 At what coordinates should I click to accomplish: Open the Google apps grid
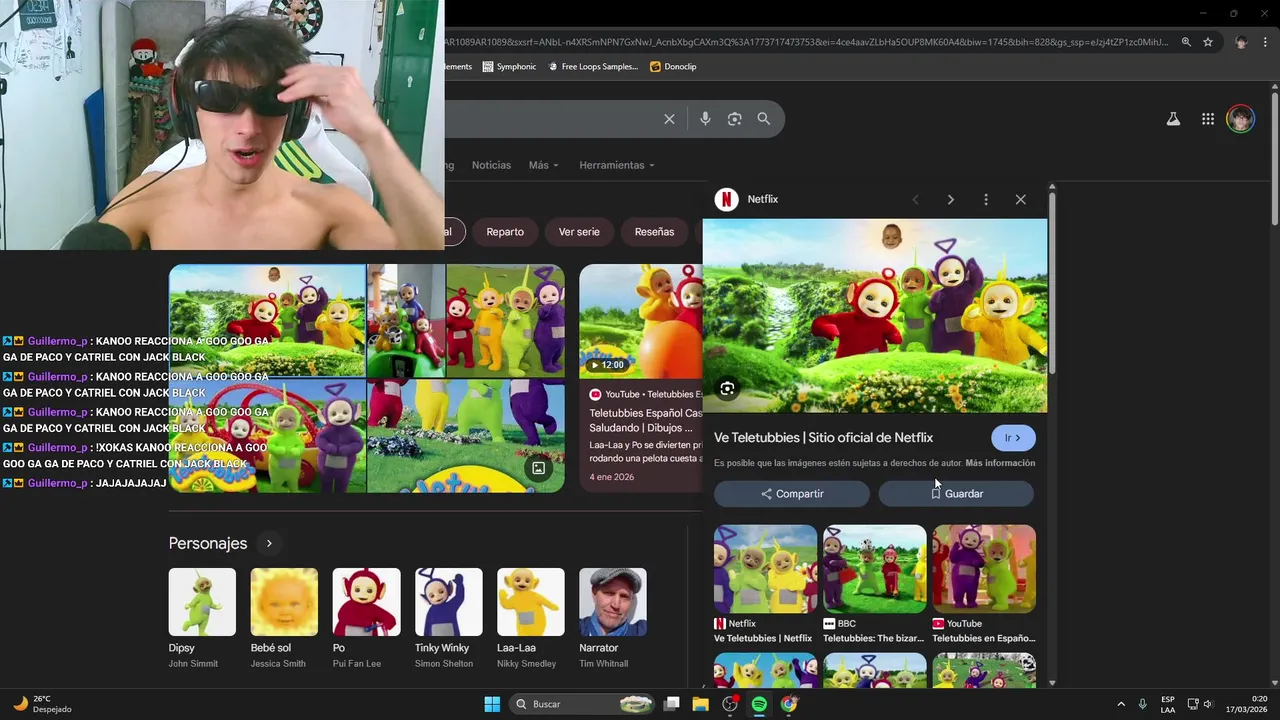click(1208, 119)
